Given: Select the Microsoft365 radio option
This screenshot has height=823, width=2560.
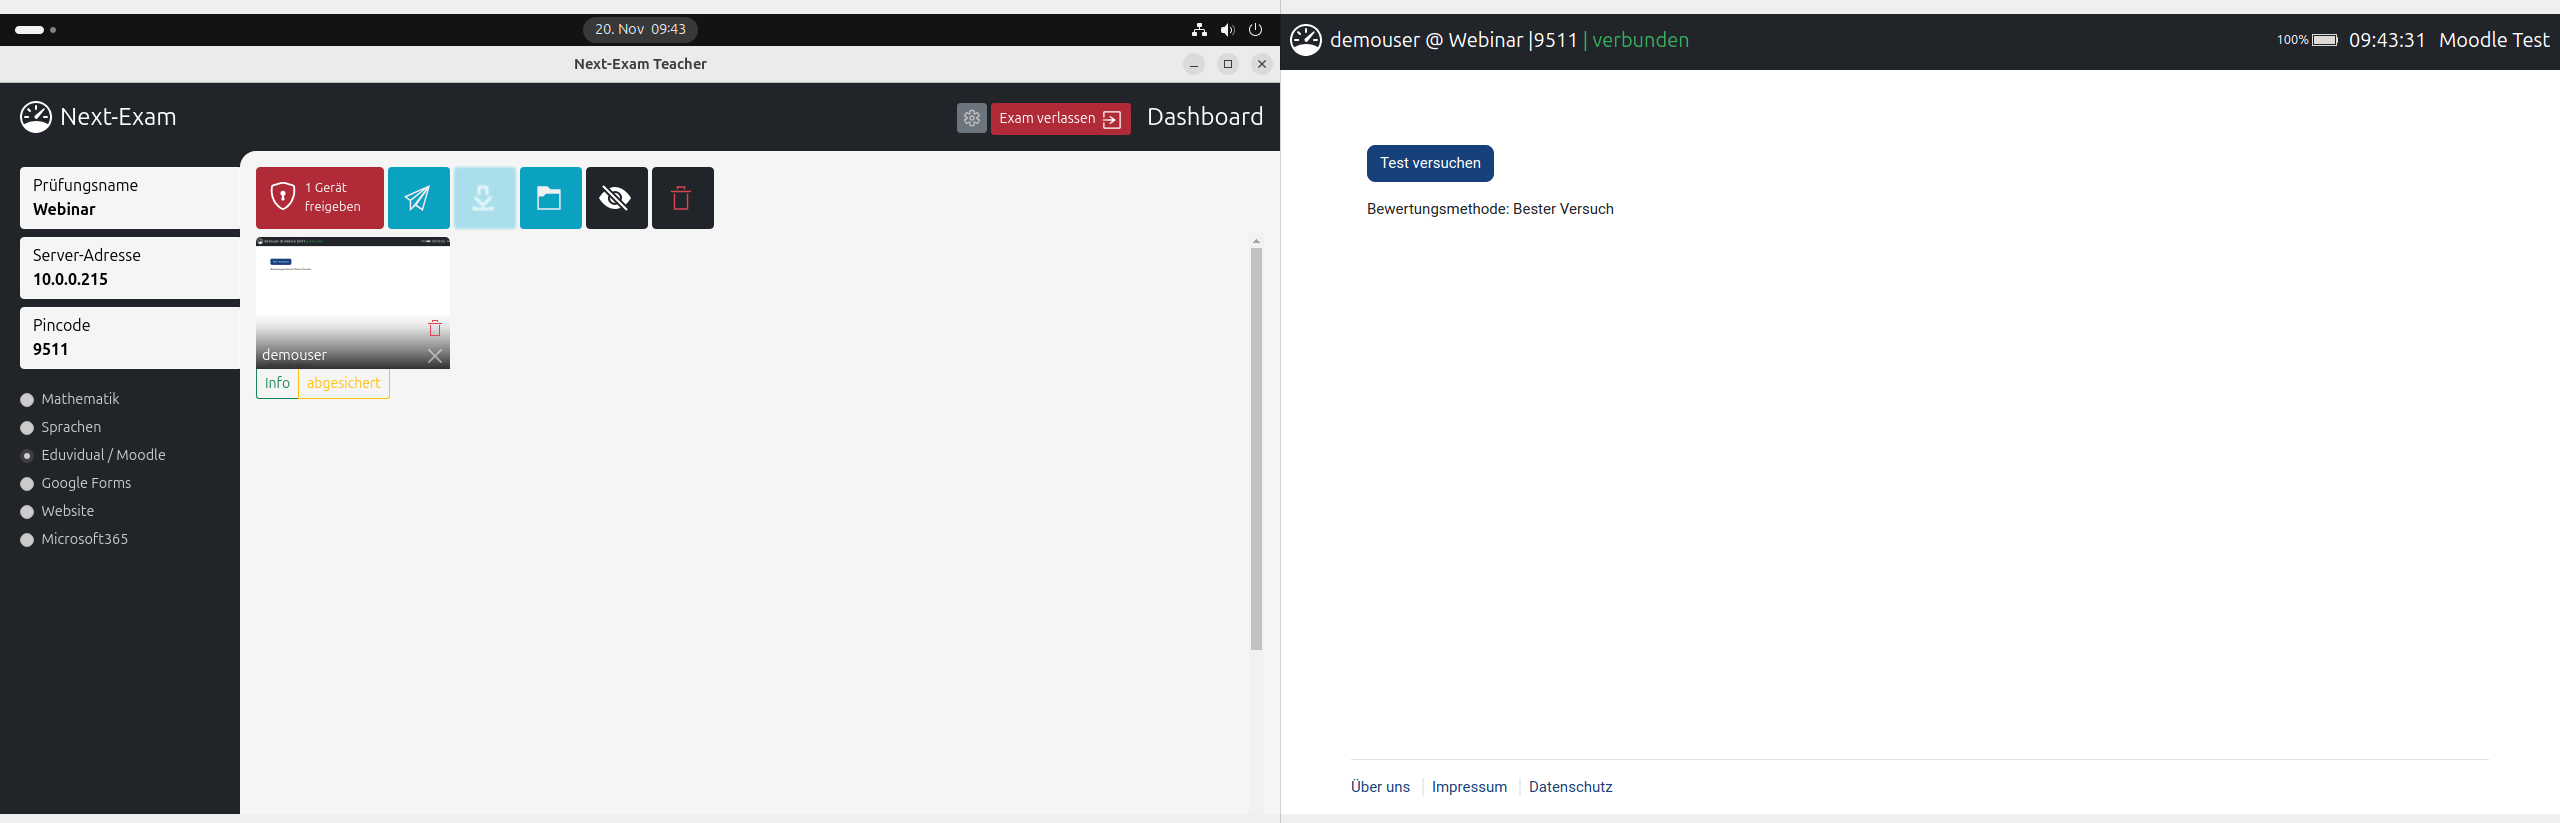Looking at the screenshot, I should coord(27,540).
